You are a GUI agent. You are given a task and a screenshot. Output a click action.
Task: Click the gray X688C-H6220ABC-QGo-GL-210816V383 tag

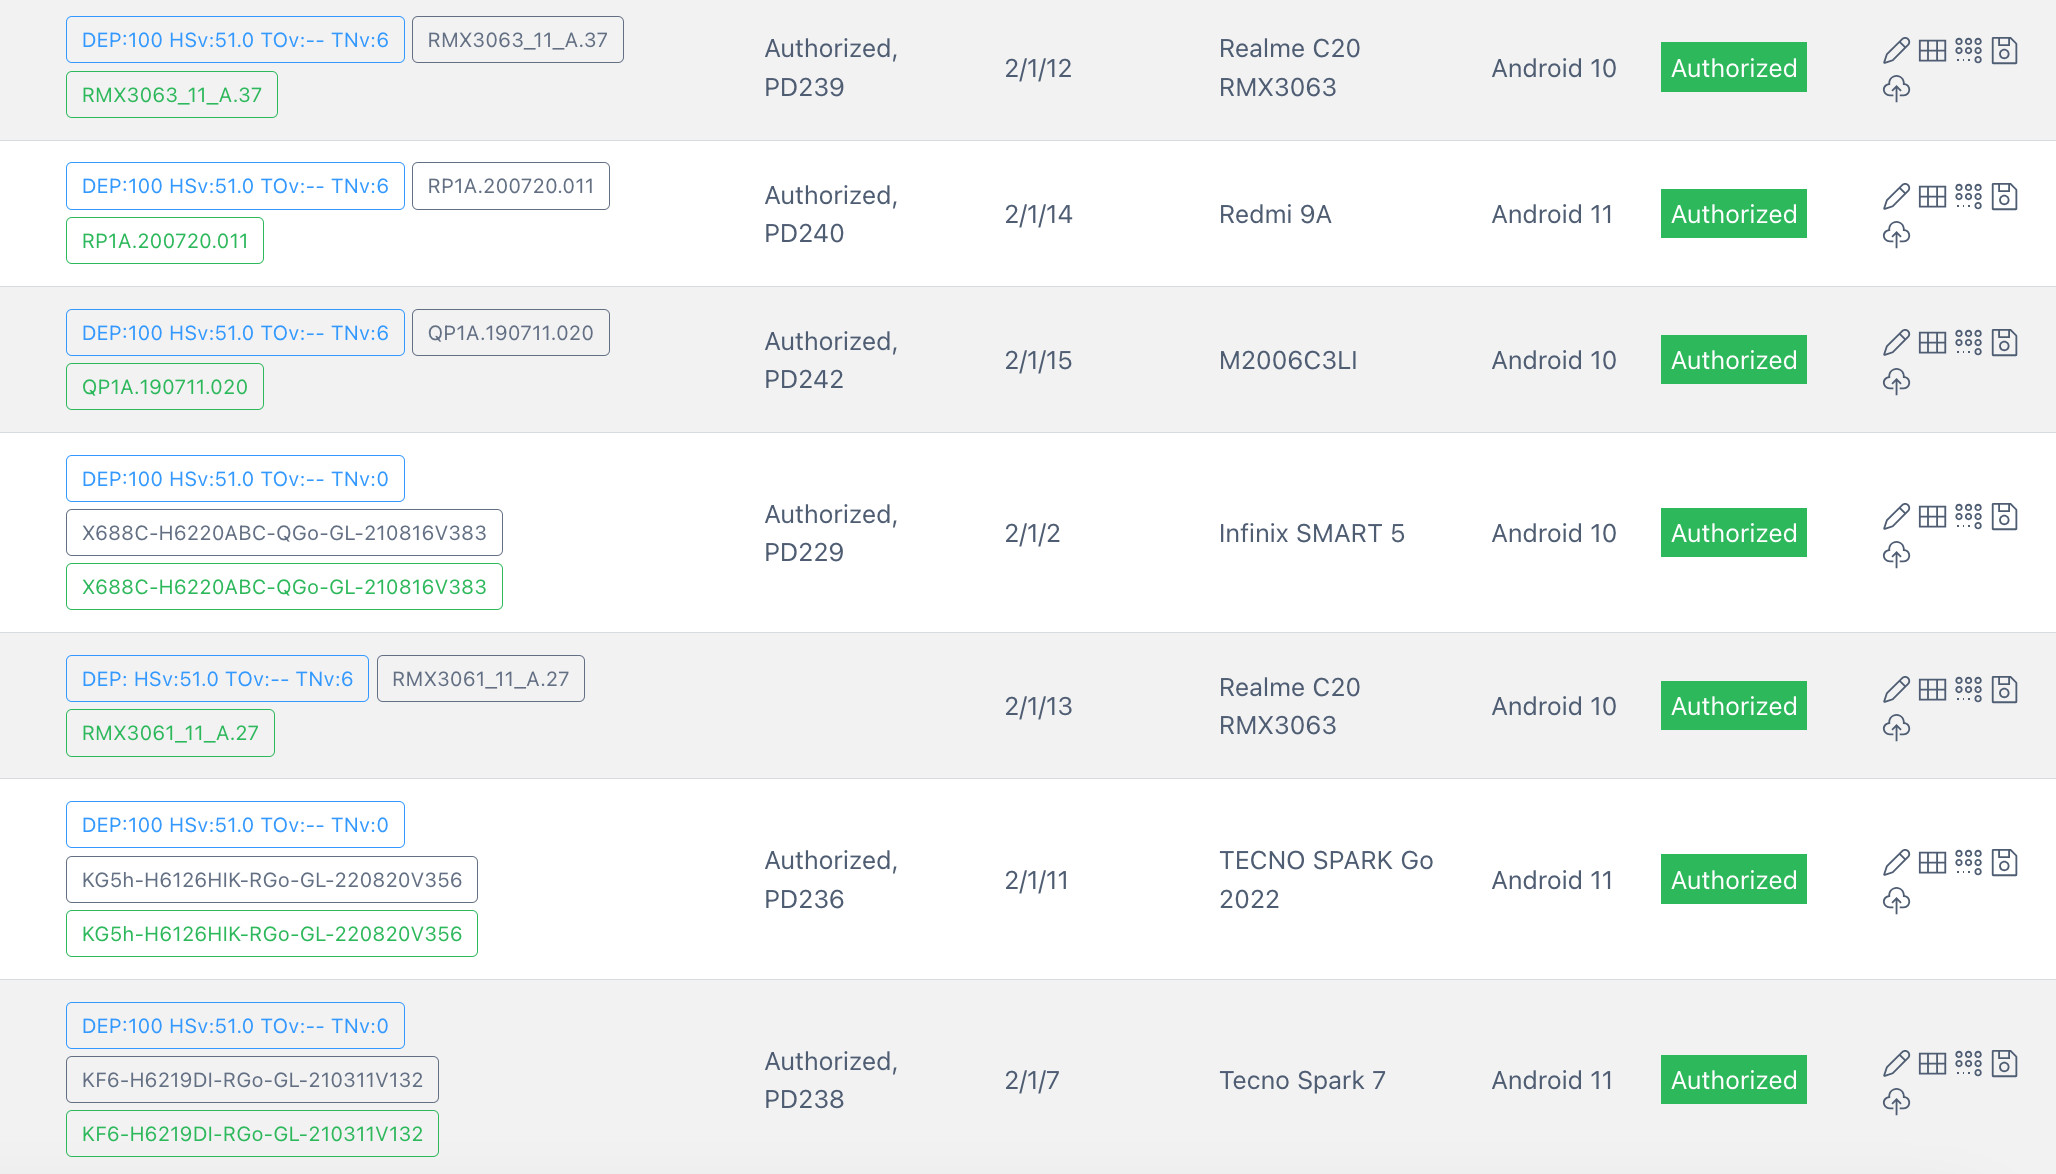pos(284,533)
